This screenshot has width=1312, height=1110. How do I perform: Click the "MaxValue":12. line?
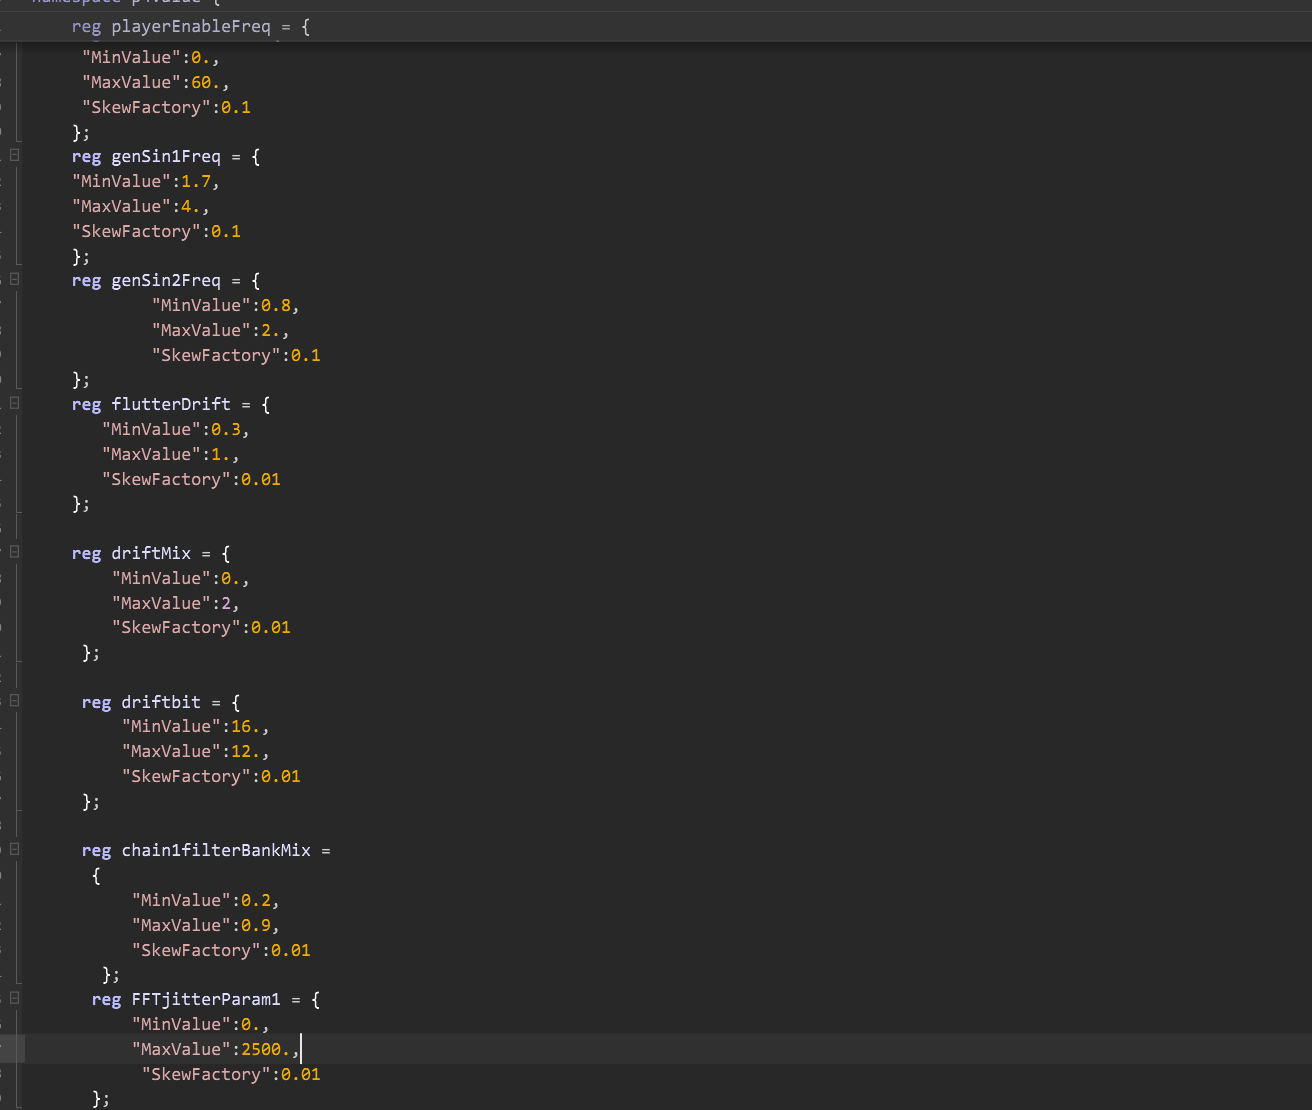[196, 751]
